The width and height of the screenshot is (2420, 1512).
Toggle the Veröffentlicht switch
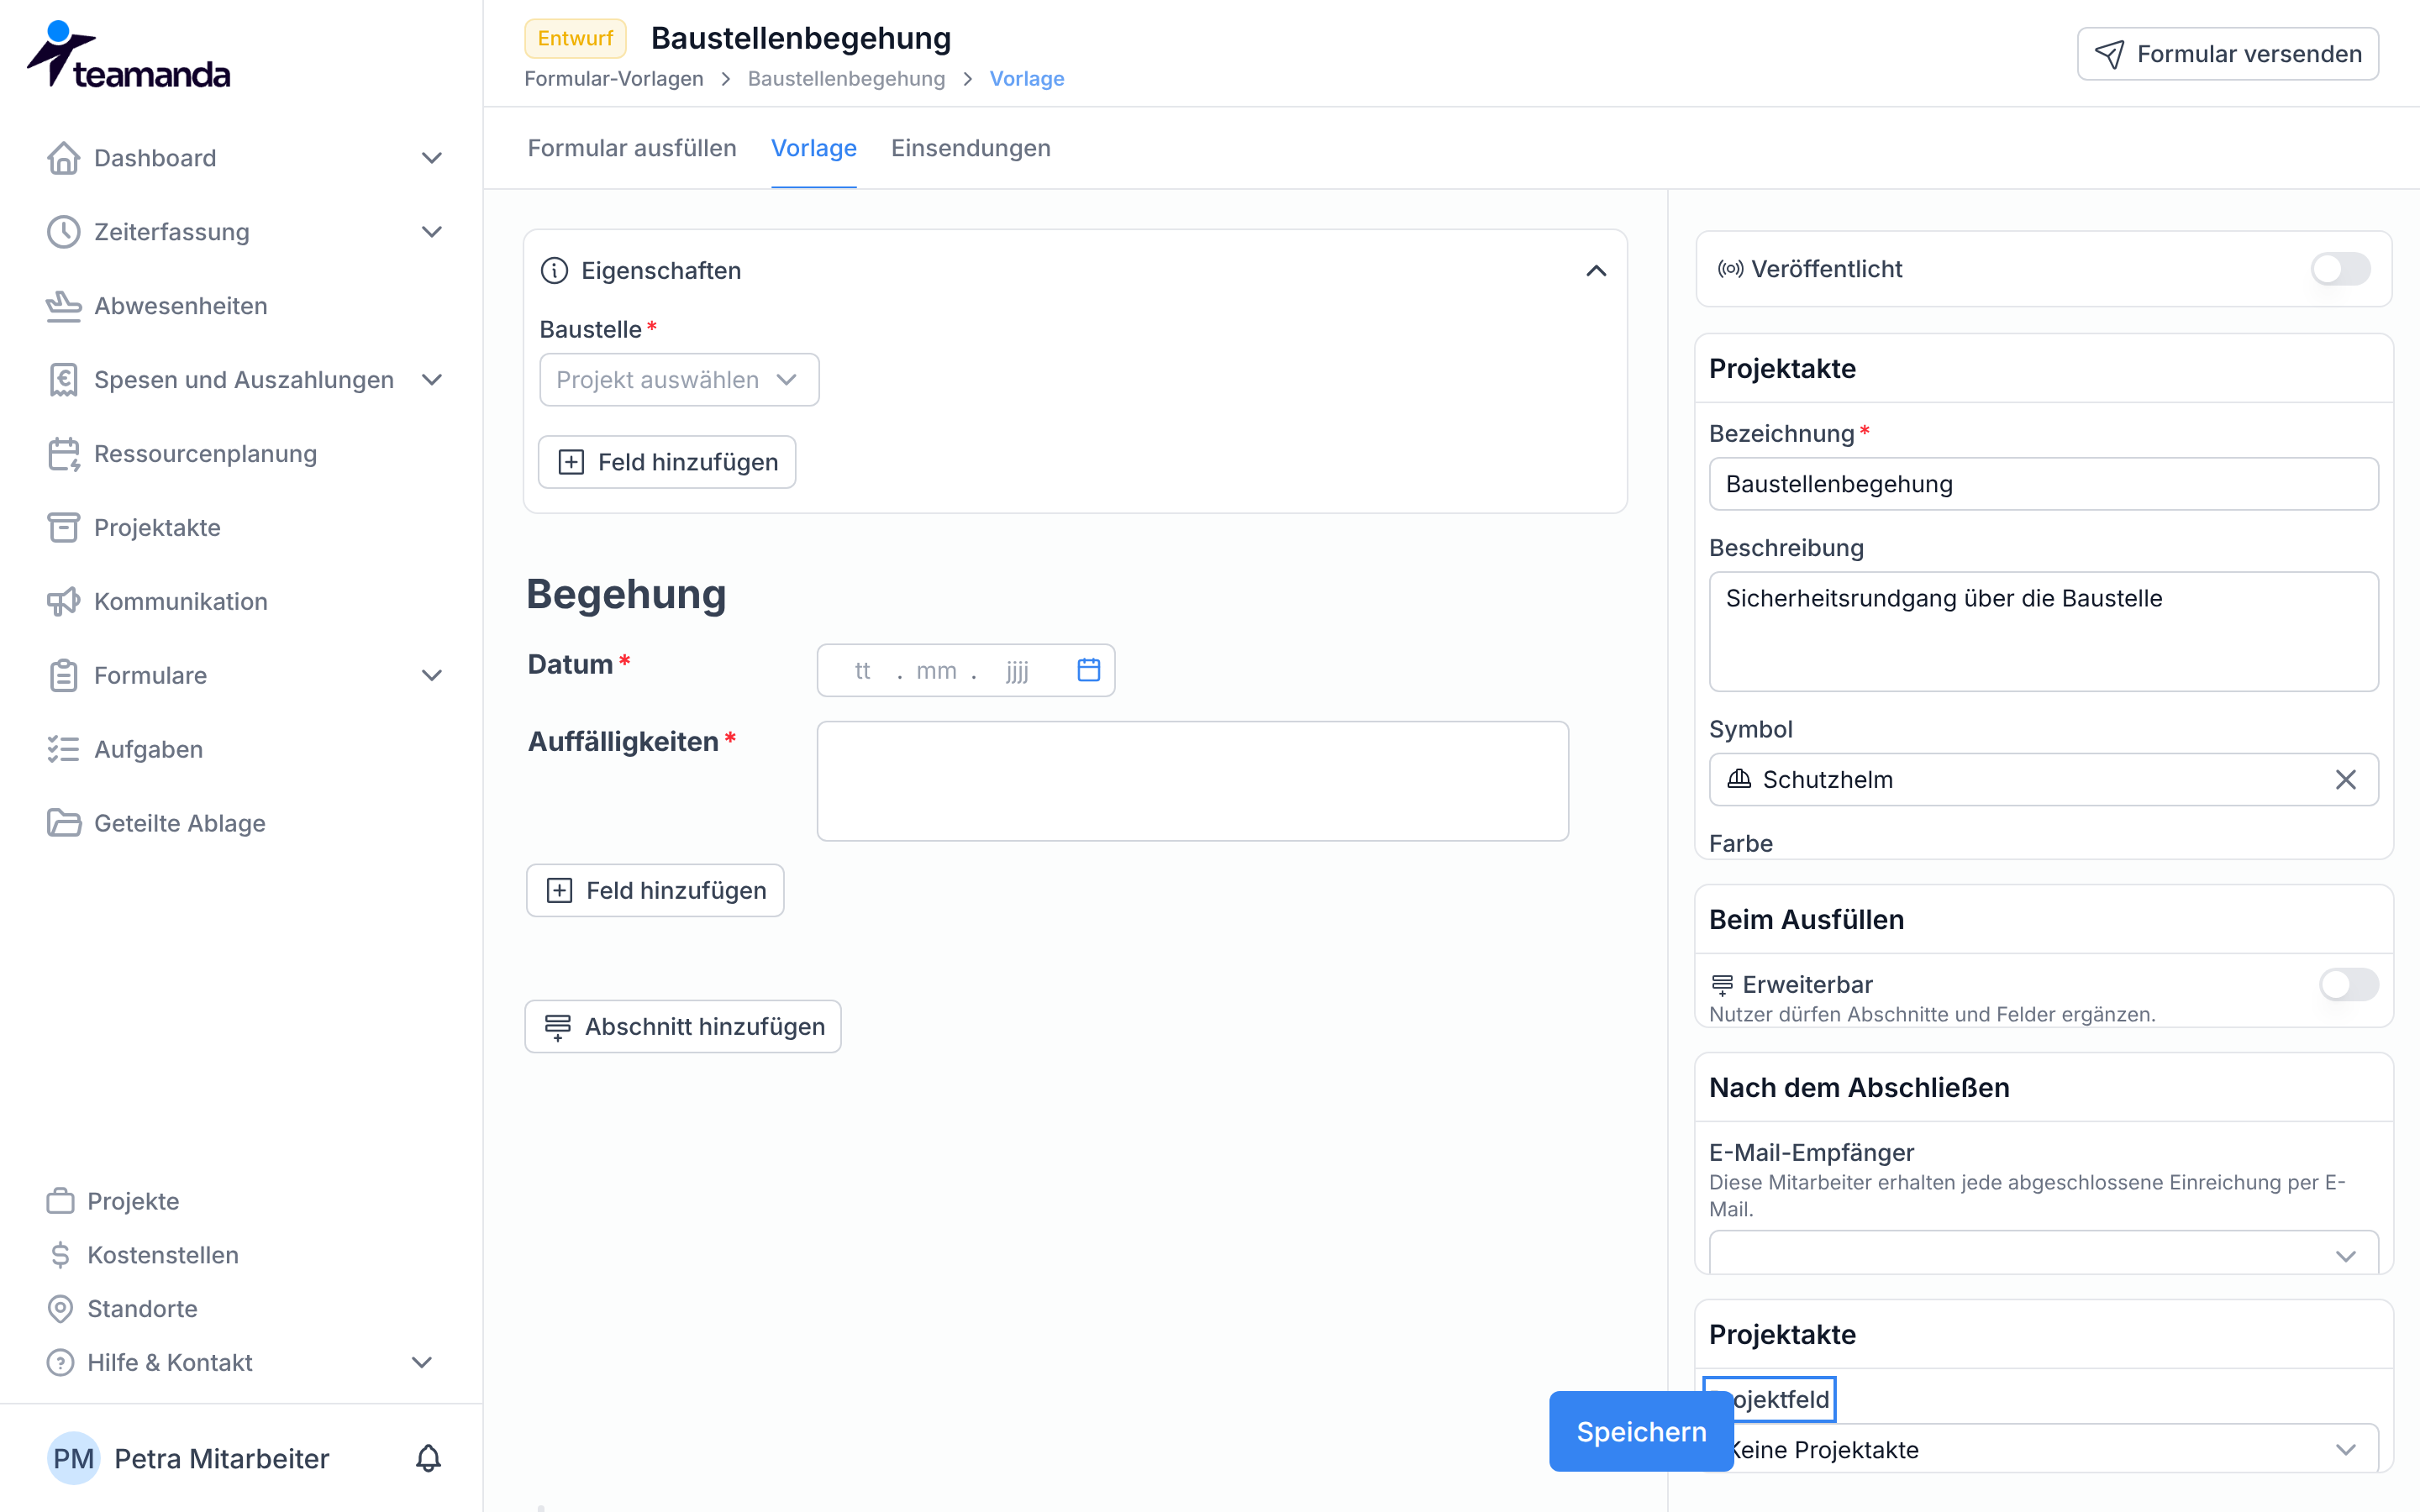pyautogui.click(x=2340, y=269)
